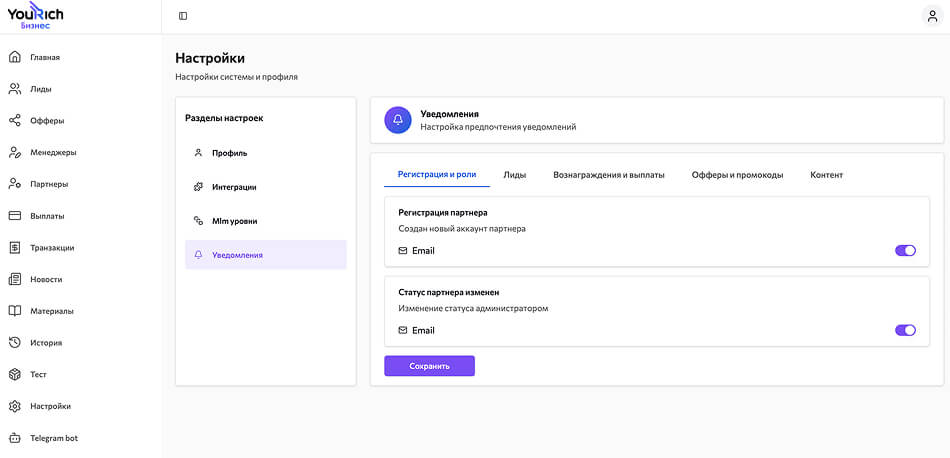The image size is (950, 458).
Task: Open Тест from the sidebar
Action: tap(38, 374)
